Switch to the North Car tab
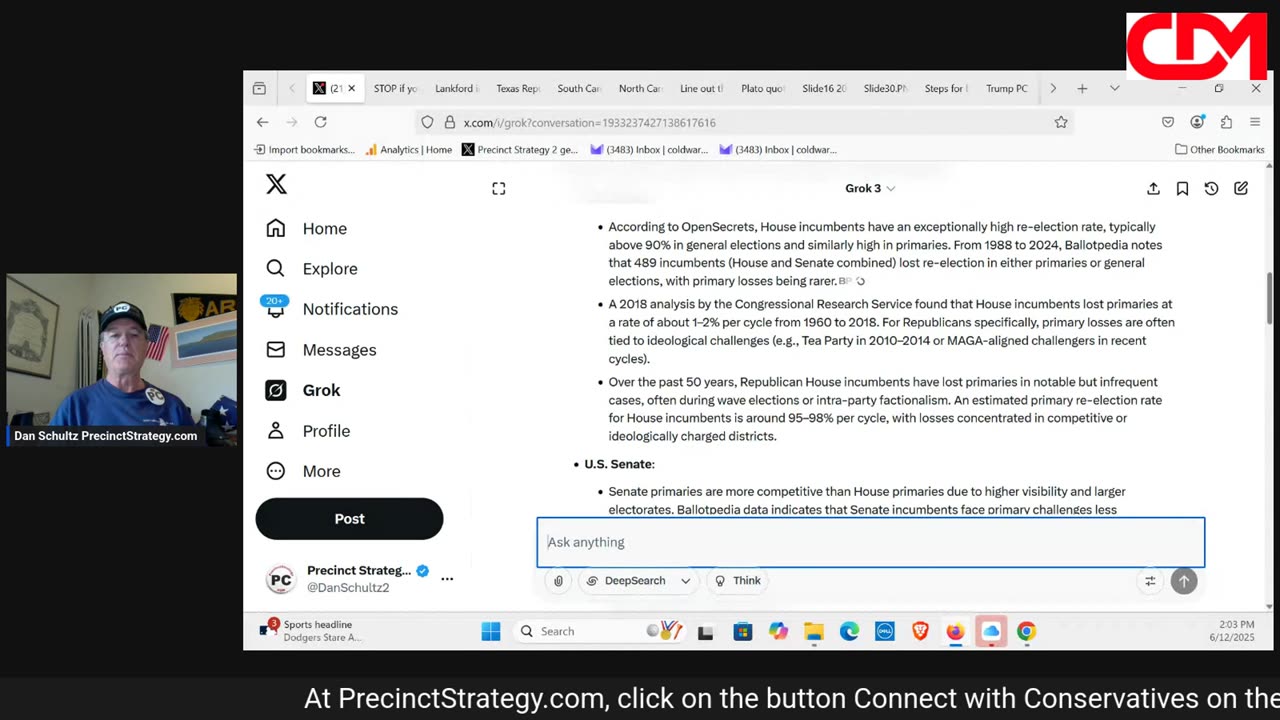 640,89
